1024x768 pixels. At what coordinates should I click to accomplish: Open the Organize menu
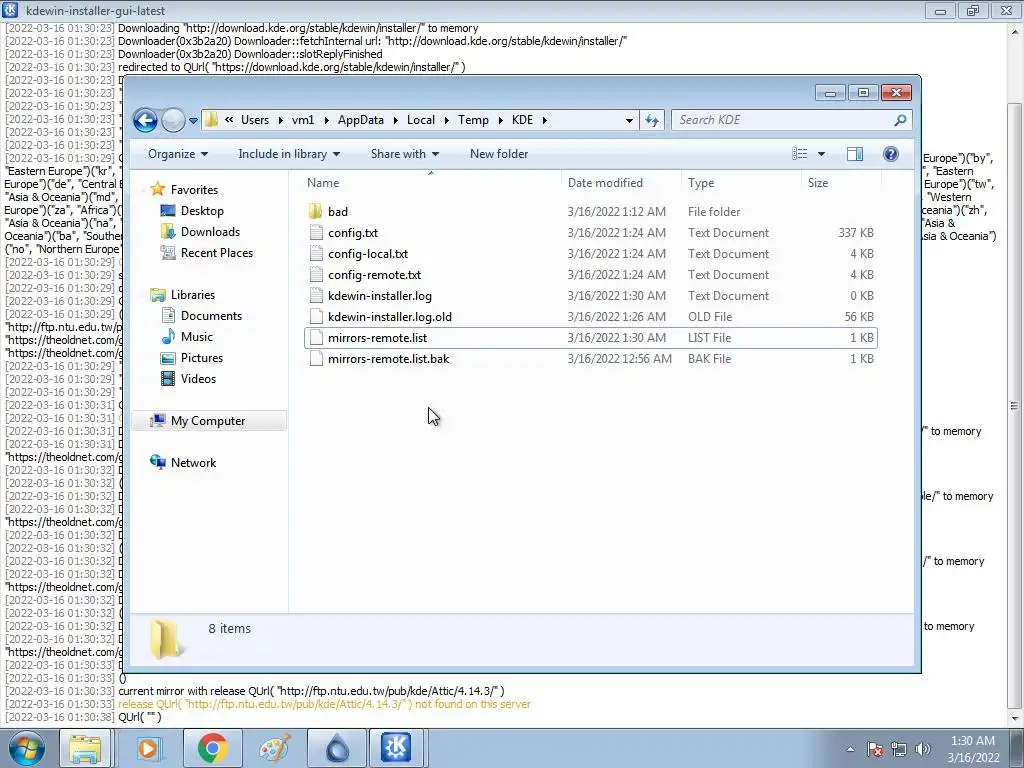click(178, 154)
